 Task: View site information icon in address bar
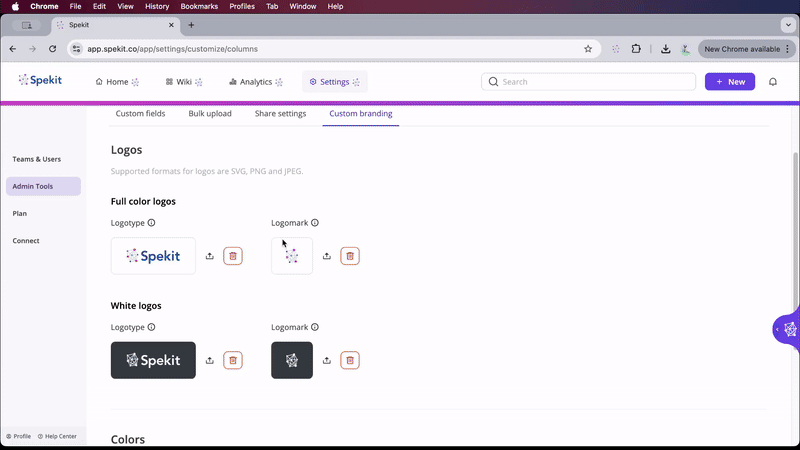(77, 49)
